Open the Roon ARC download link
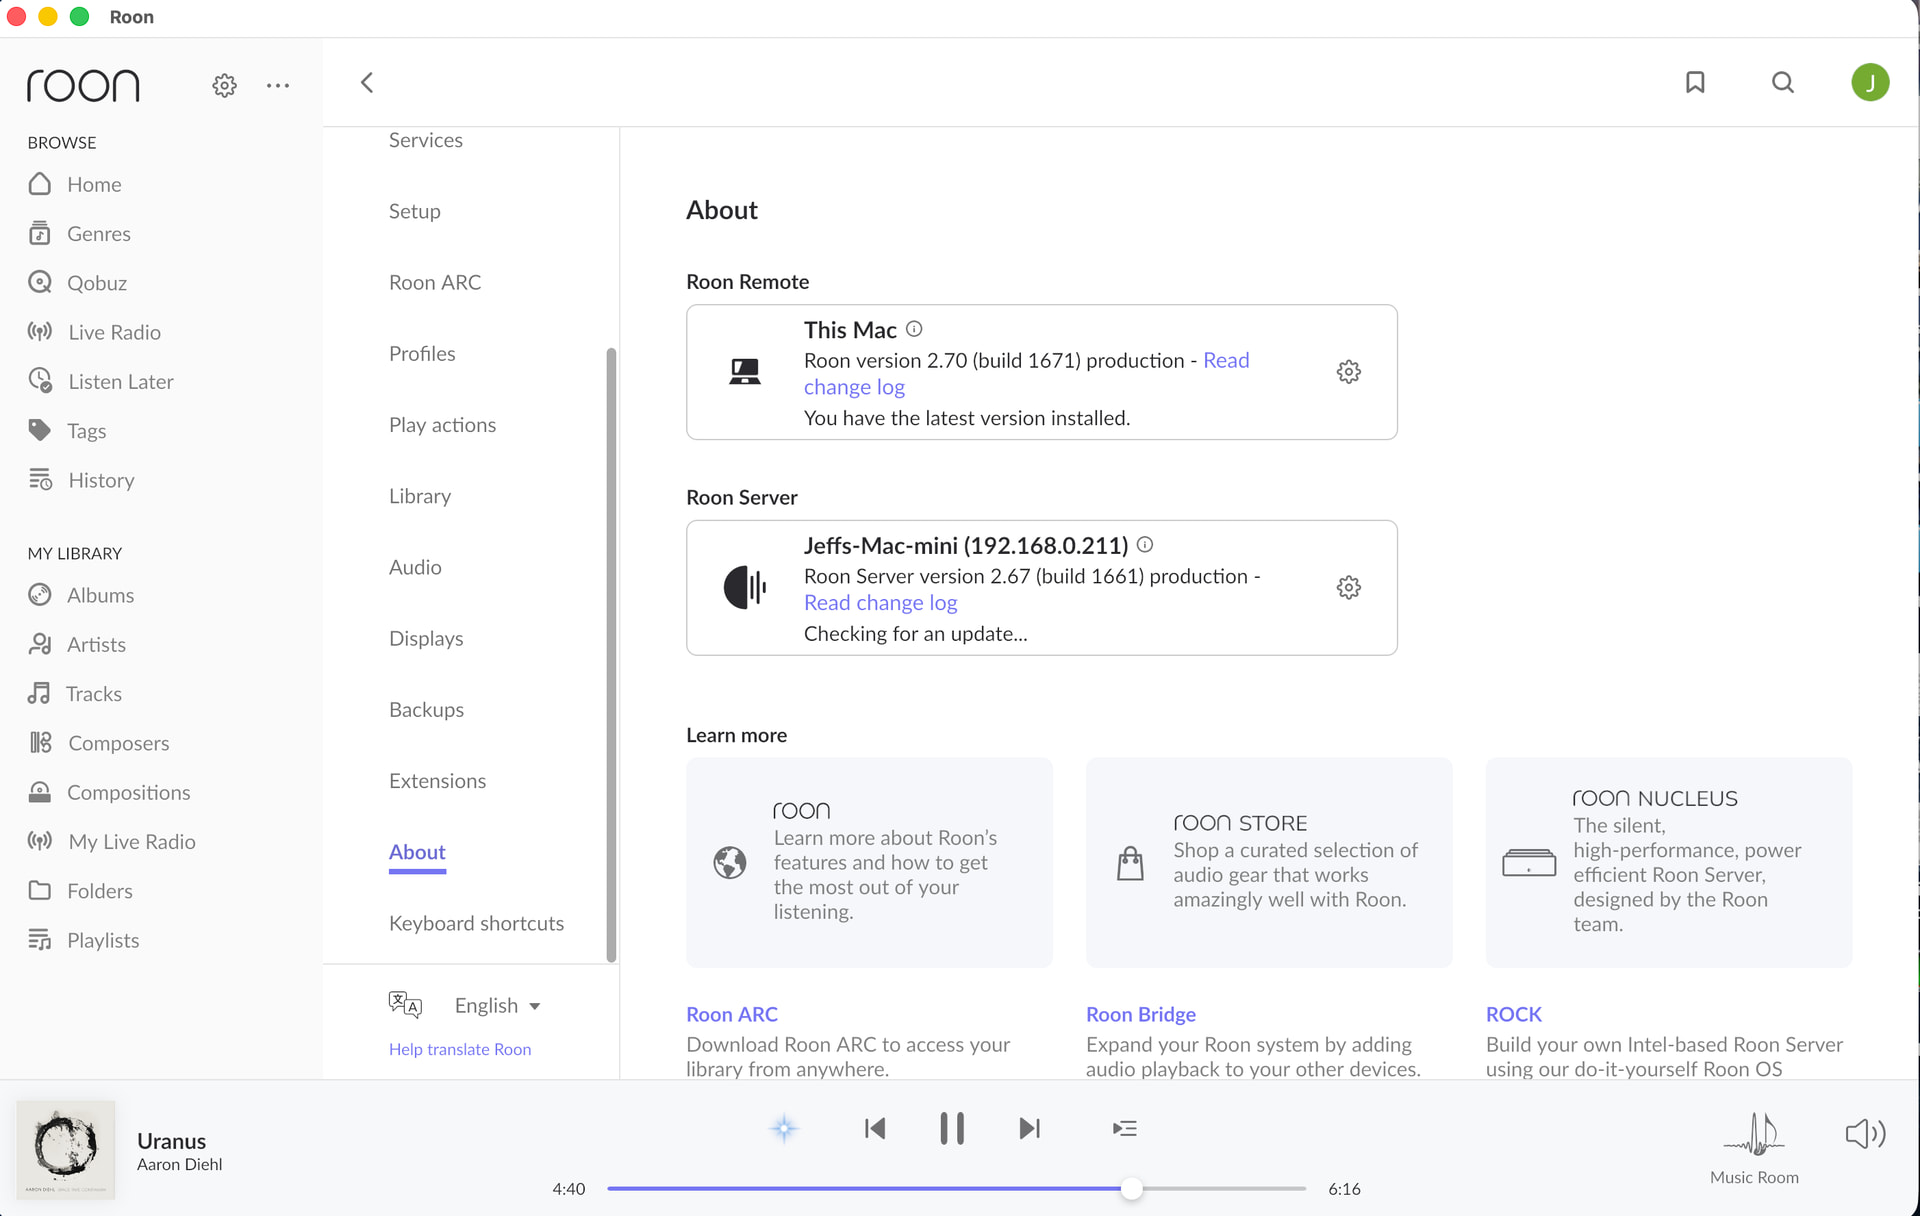This screenshot has height=1216, width=1920. (732, 1014)
